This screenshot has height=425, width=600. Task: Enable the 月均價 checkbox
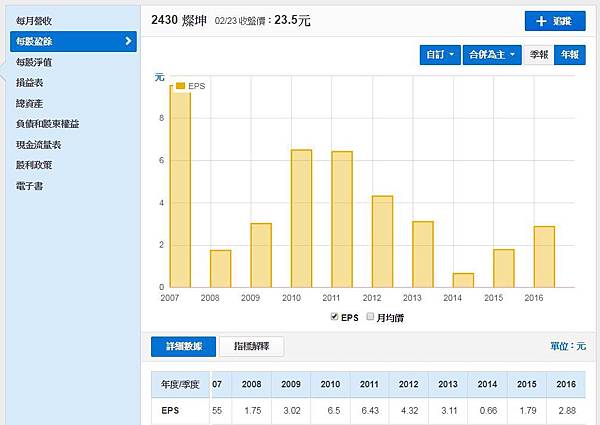coord(370,316)
